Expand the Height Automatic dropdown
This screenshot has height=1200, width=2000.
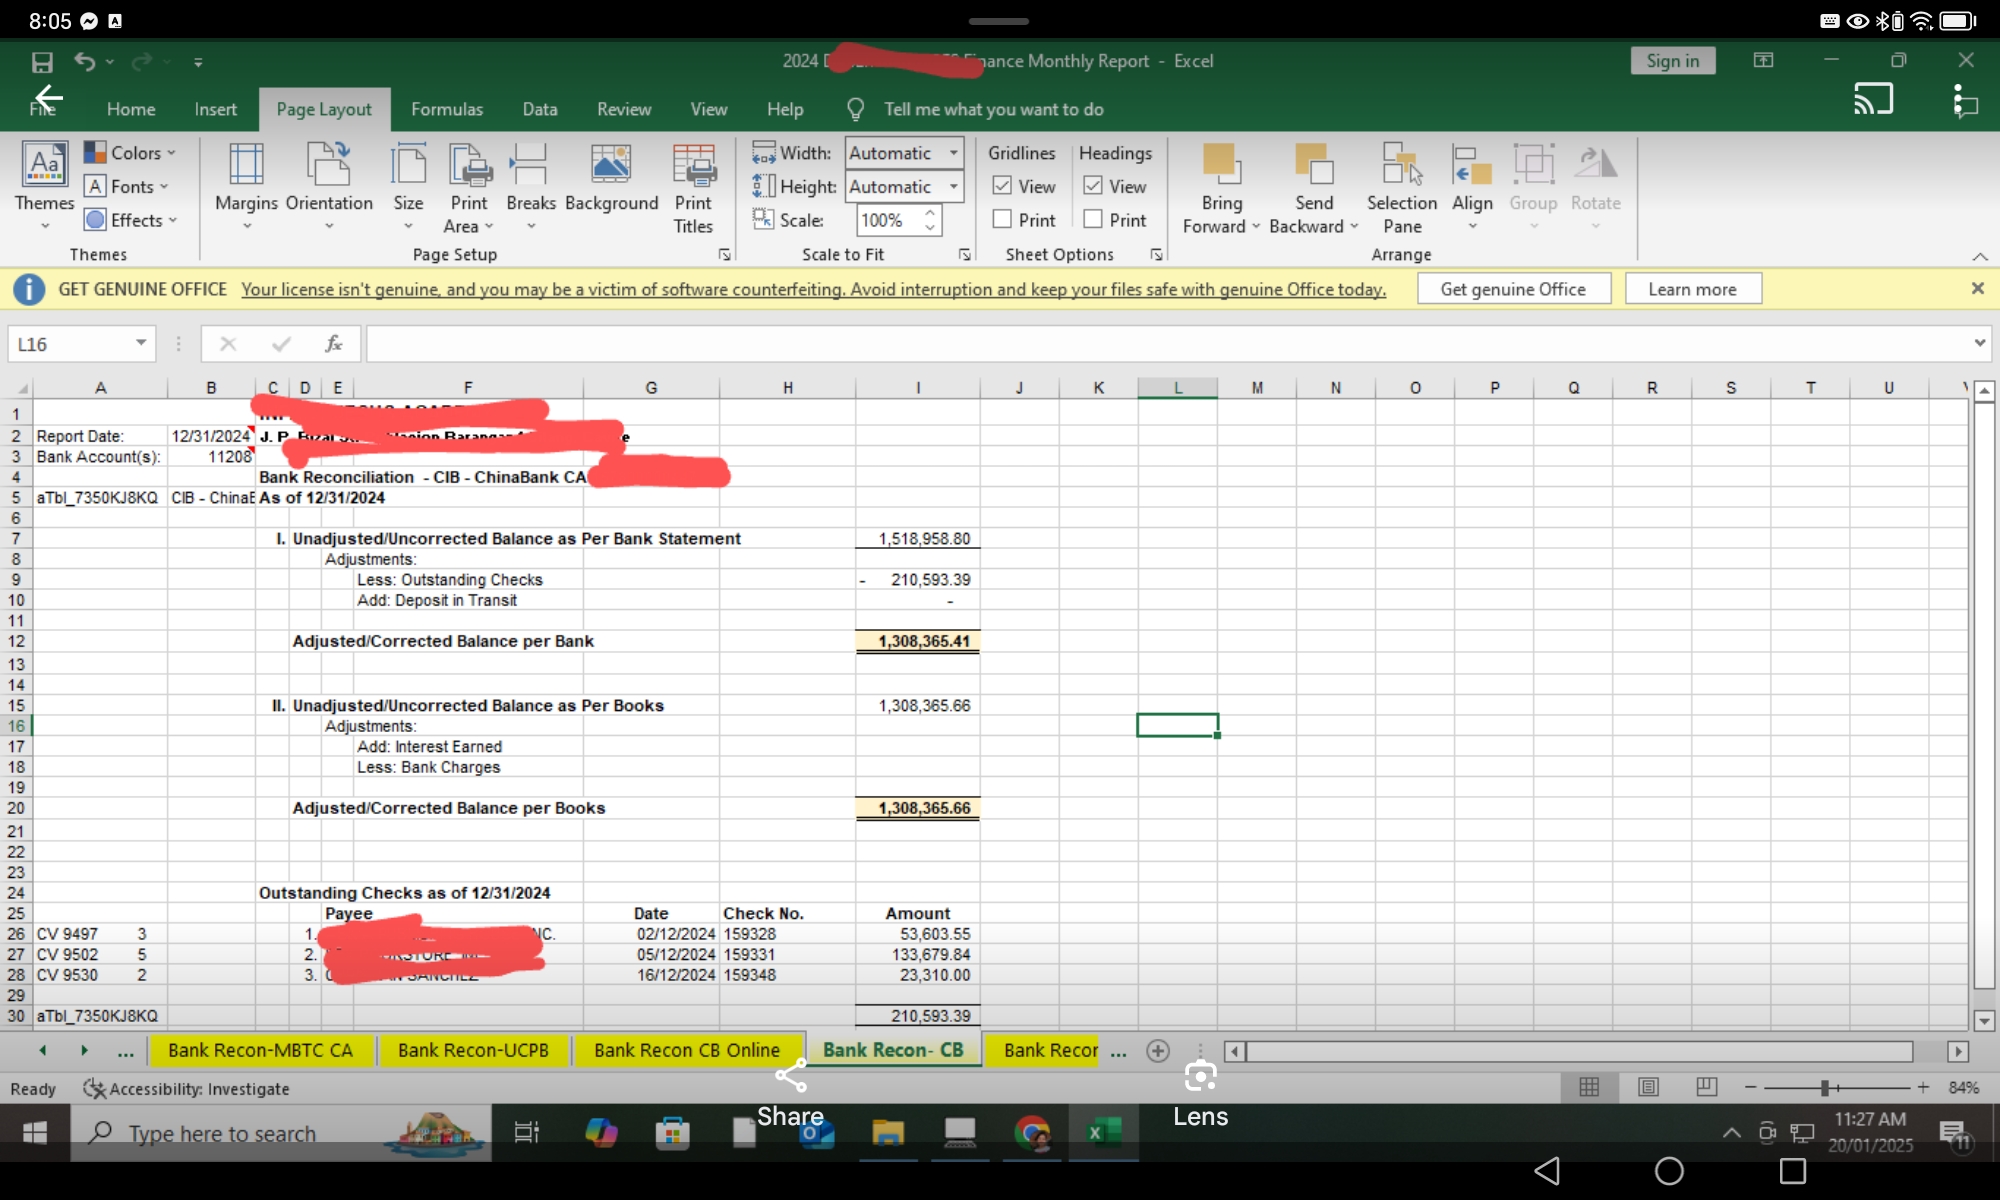pos(954,187)
